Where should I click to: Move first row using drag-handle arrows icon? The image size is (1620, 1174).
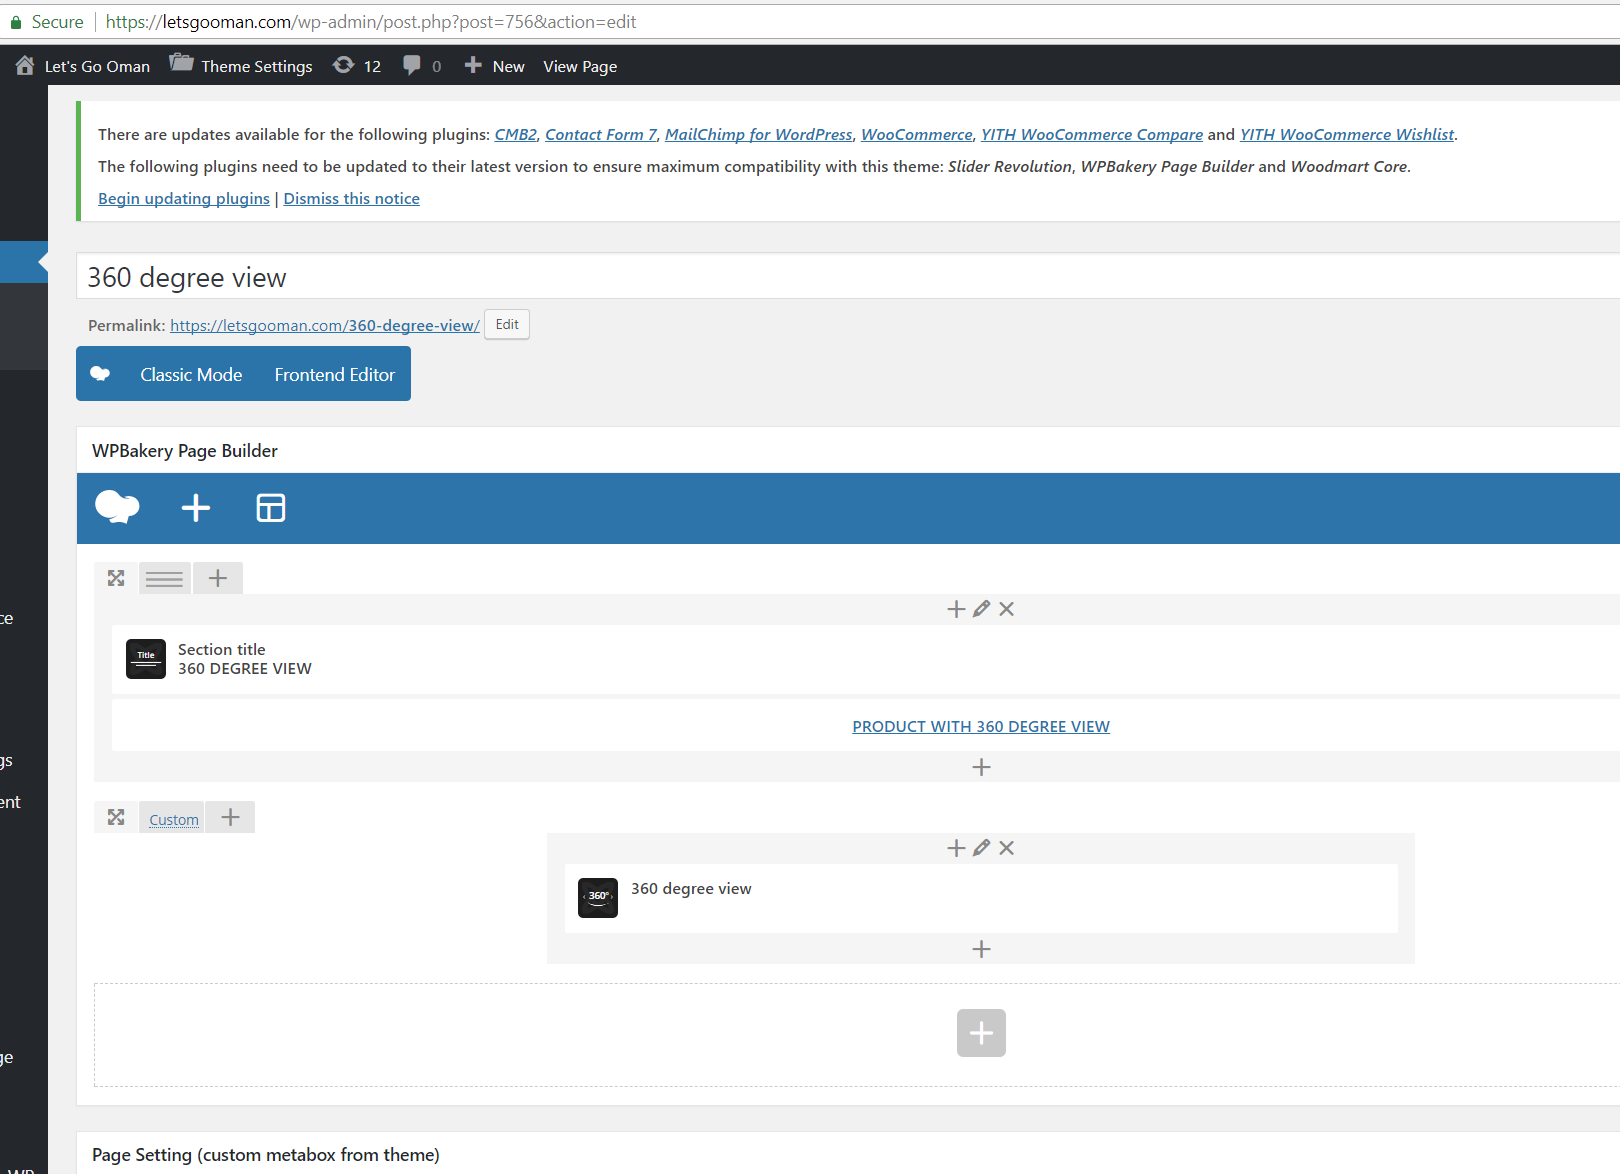[x=116, y=578]
